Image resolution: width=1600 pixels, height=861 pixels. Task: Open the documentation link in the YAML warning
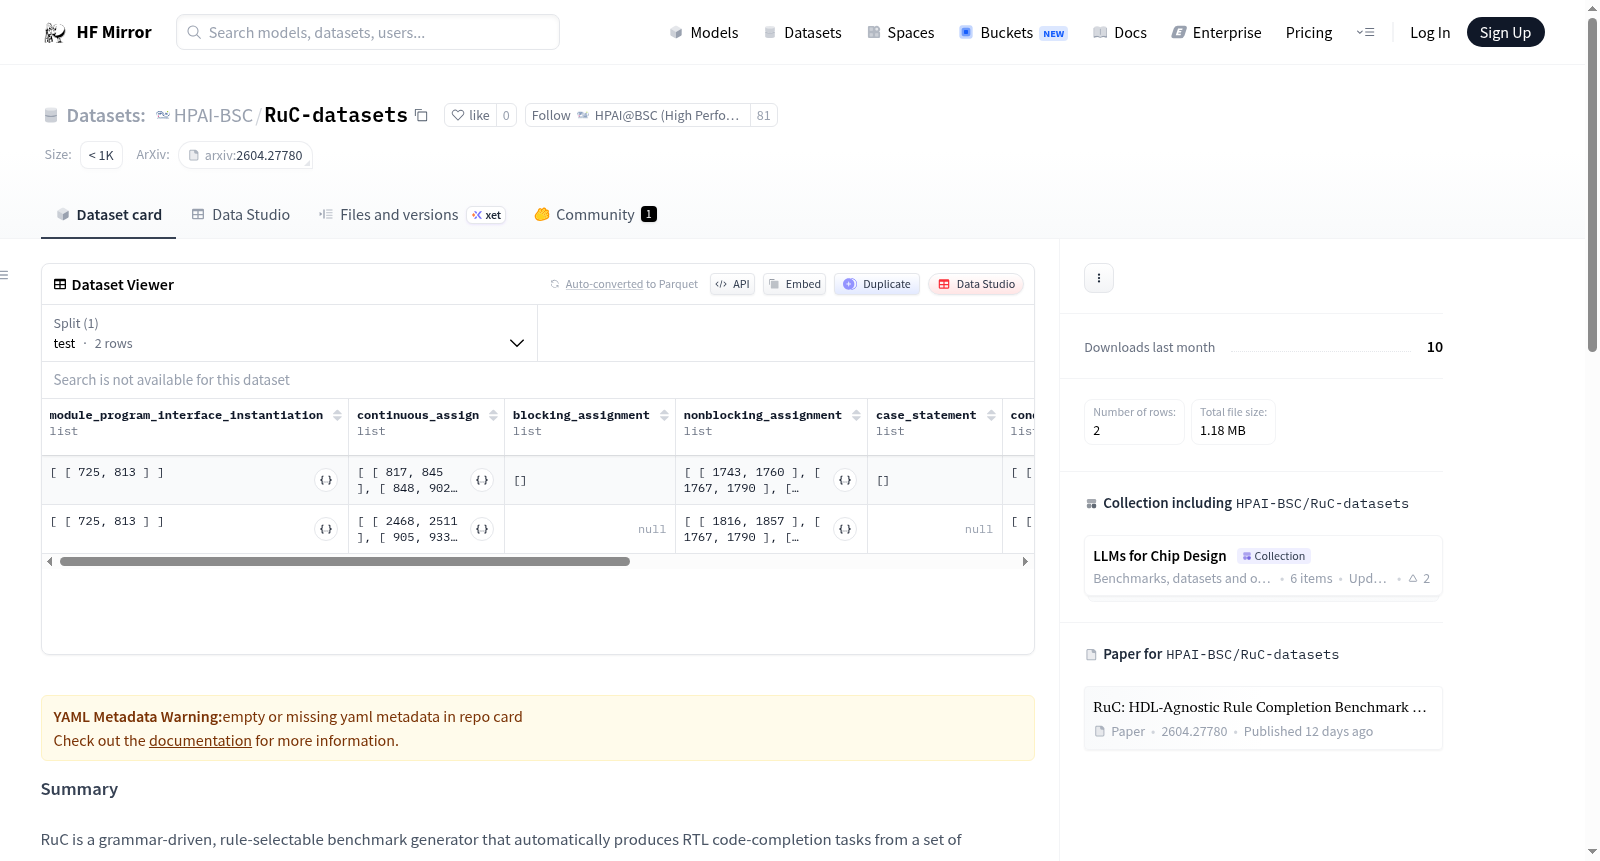(x=200, y=741)
